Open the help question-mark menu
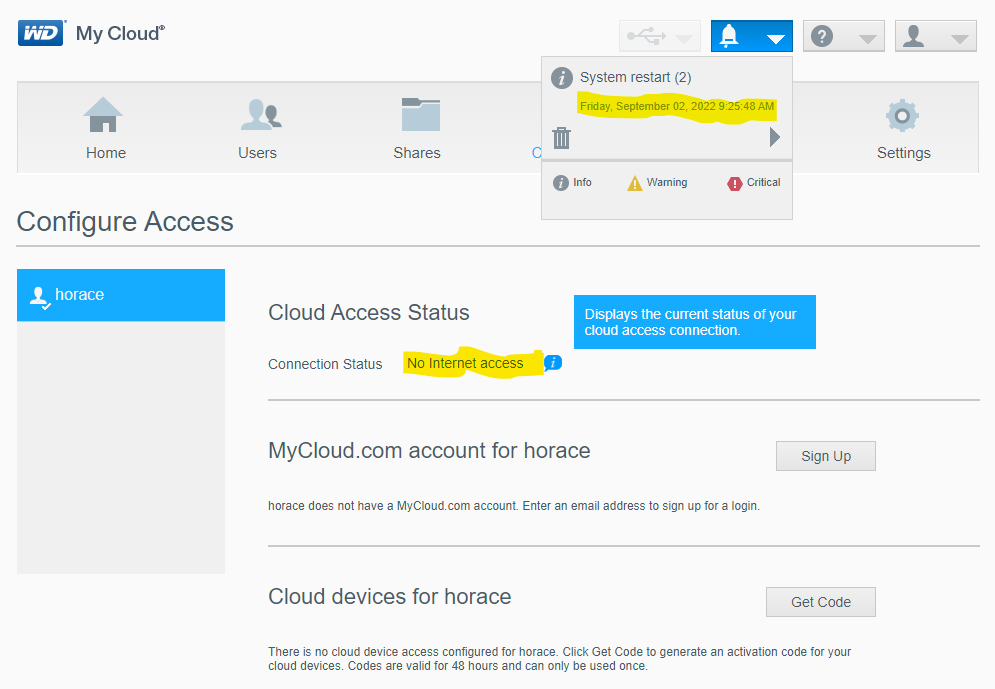Image resolution: width=995 pixels, height=689 pixels. click(843, 36)
